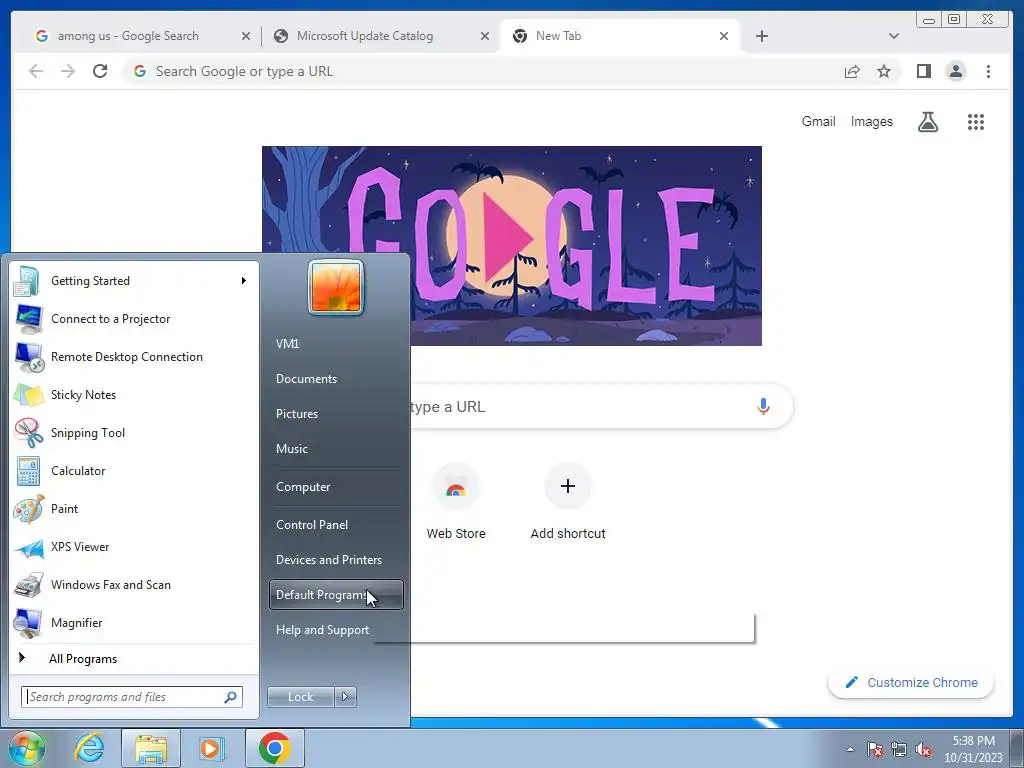Reload the page
Image resolution: width=1024 pixels, height=768 pixels.
(x=100, y=71)
